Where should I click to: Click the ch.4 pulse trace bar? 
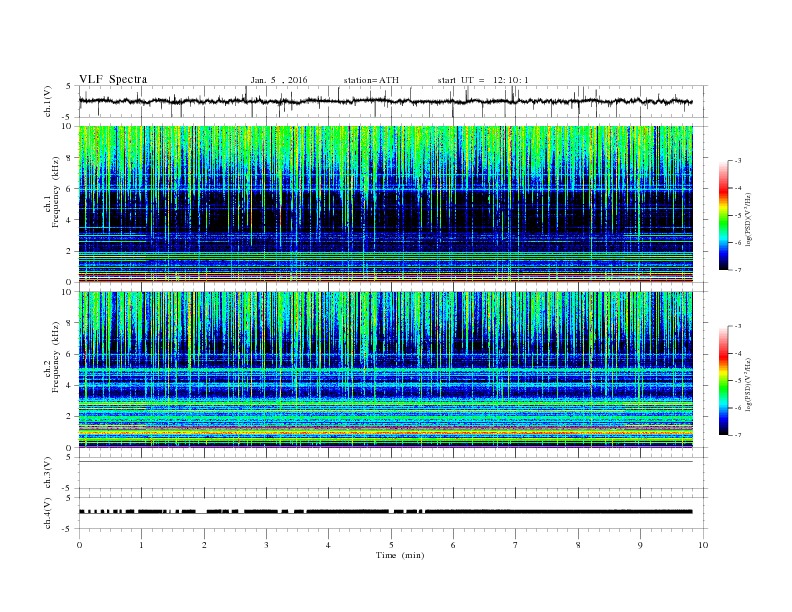(x=385, y=512)
